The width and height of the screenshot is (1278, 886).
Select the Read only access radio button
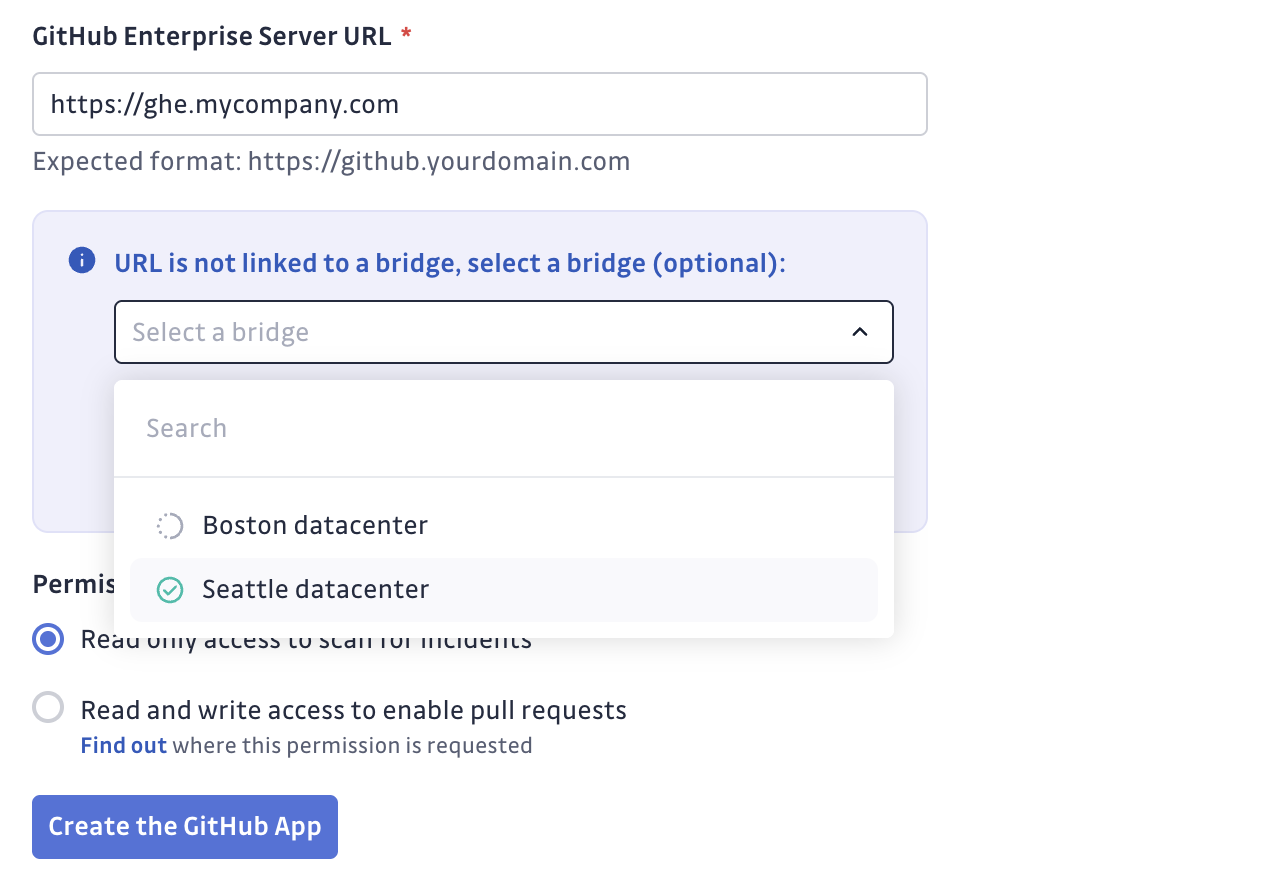click(48, 639)
